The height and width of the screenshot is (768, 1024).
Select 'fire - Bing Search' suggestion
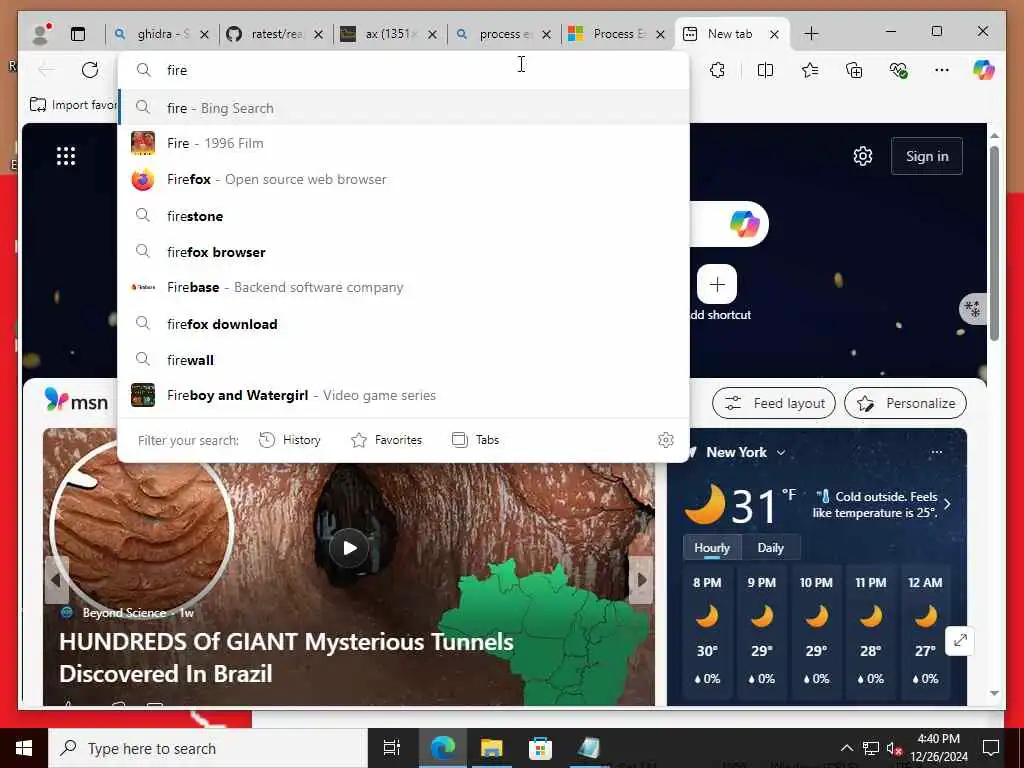pyautogui.click(x=404, y=108)
